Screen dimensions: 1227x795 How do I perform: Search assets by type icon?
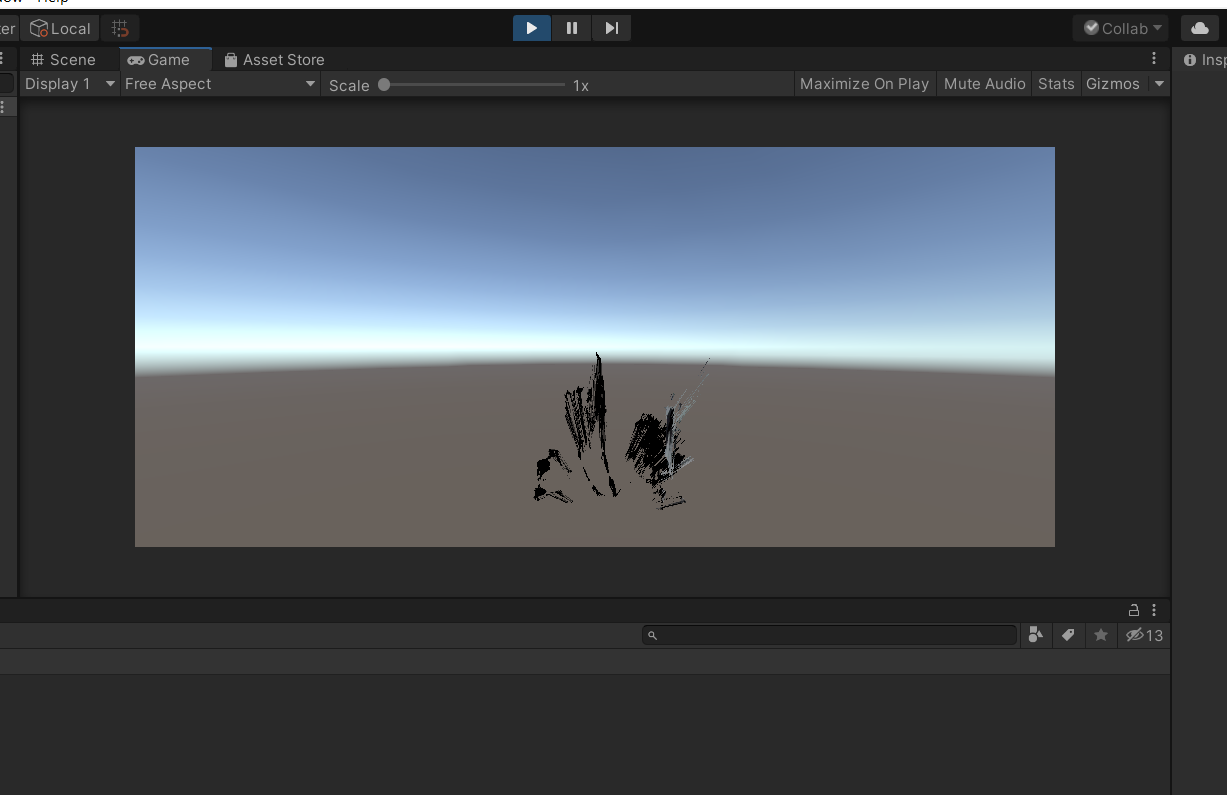[1036, 635]
